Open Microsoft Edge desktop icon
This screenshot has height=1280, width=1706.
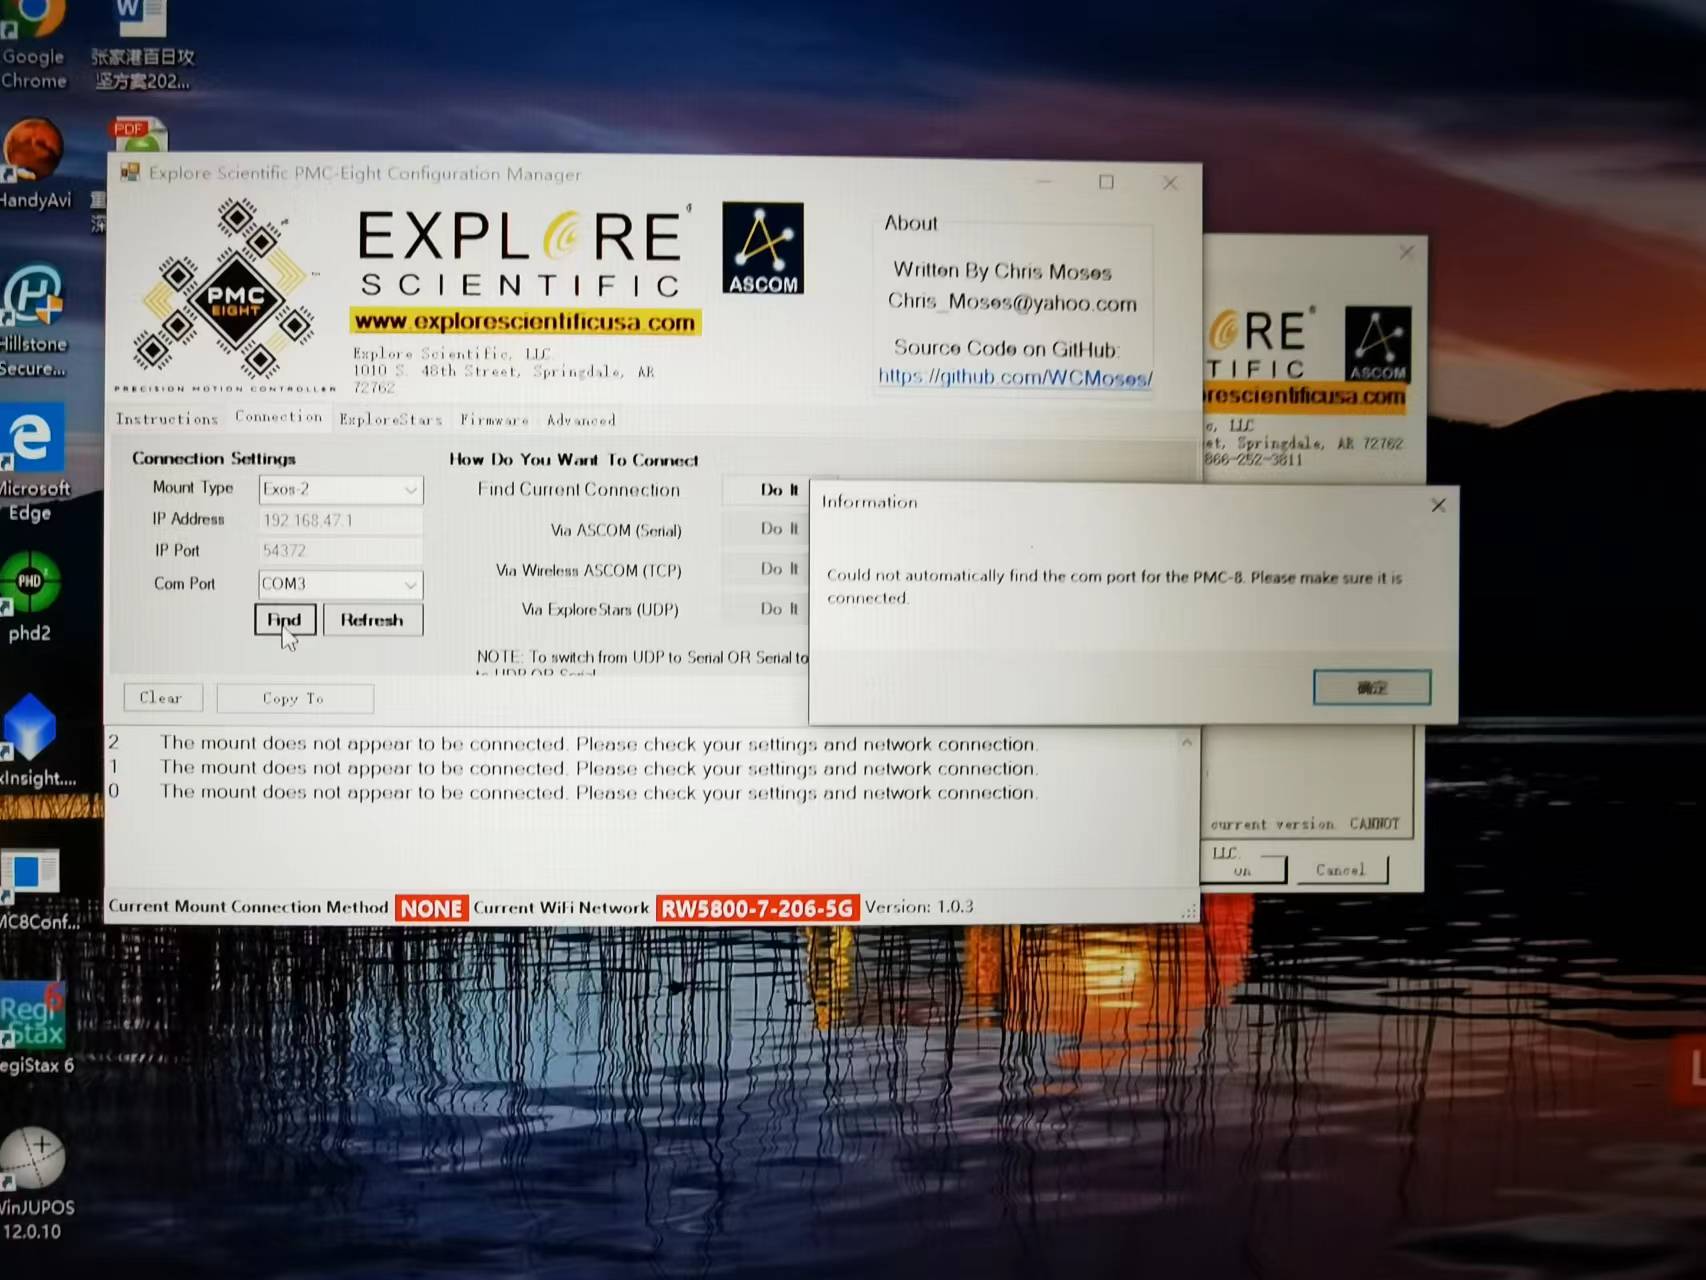[34, 462]
